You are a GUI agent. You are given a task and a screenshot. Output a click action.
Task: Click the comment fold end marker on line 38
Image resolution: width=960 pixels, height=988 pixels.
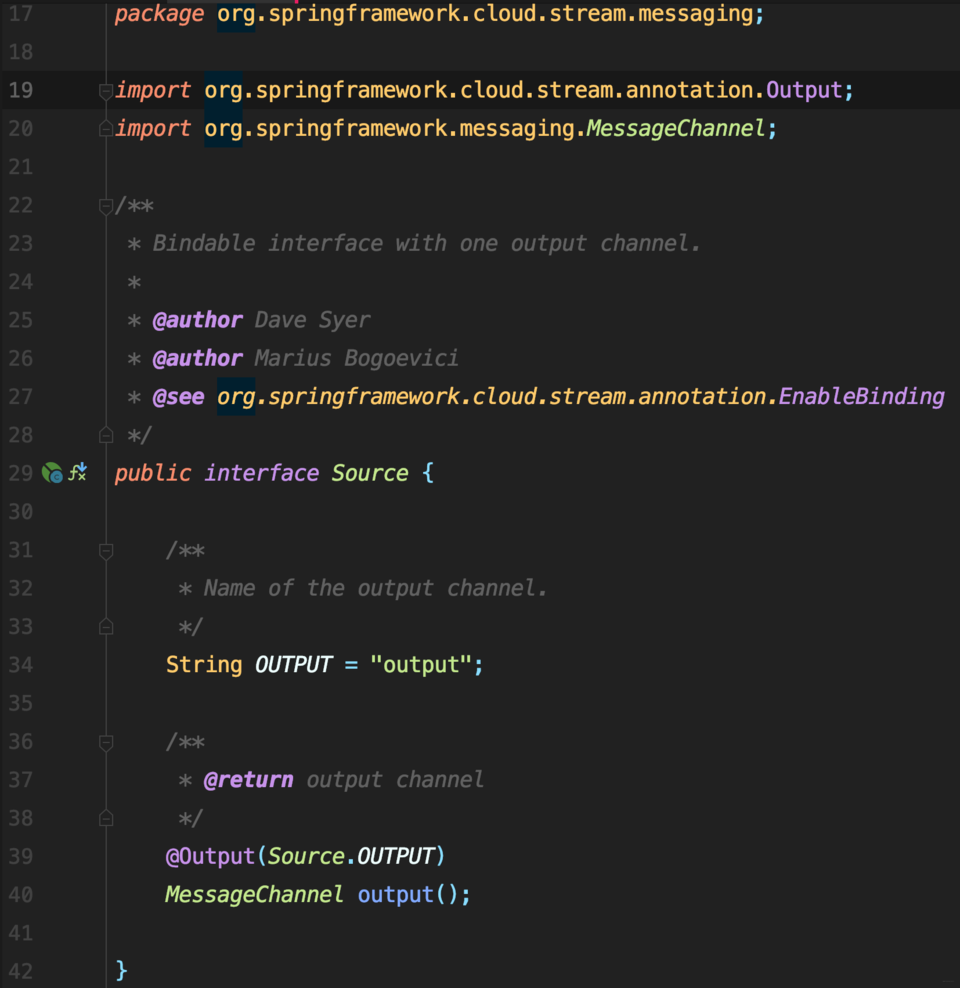106,818
